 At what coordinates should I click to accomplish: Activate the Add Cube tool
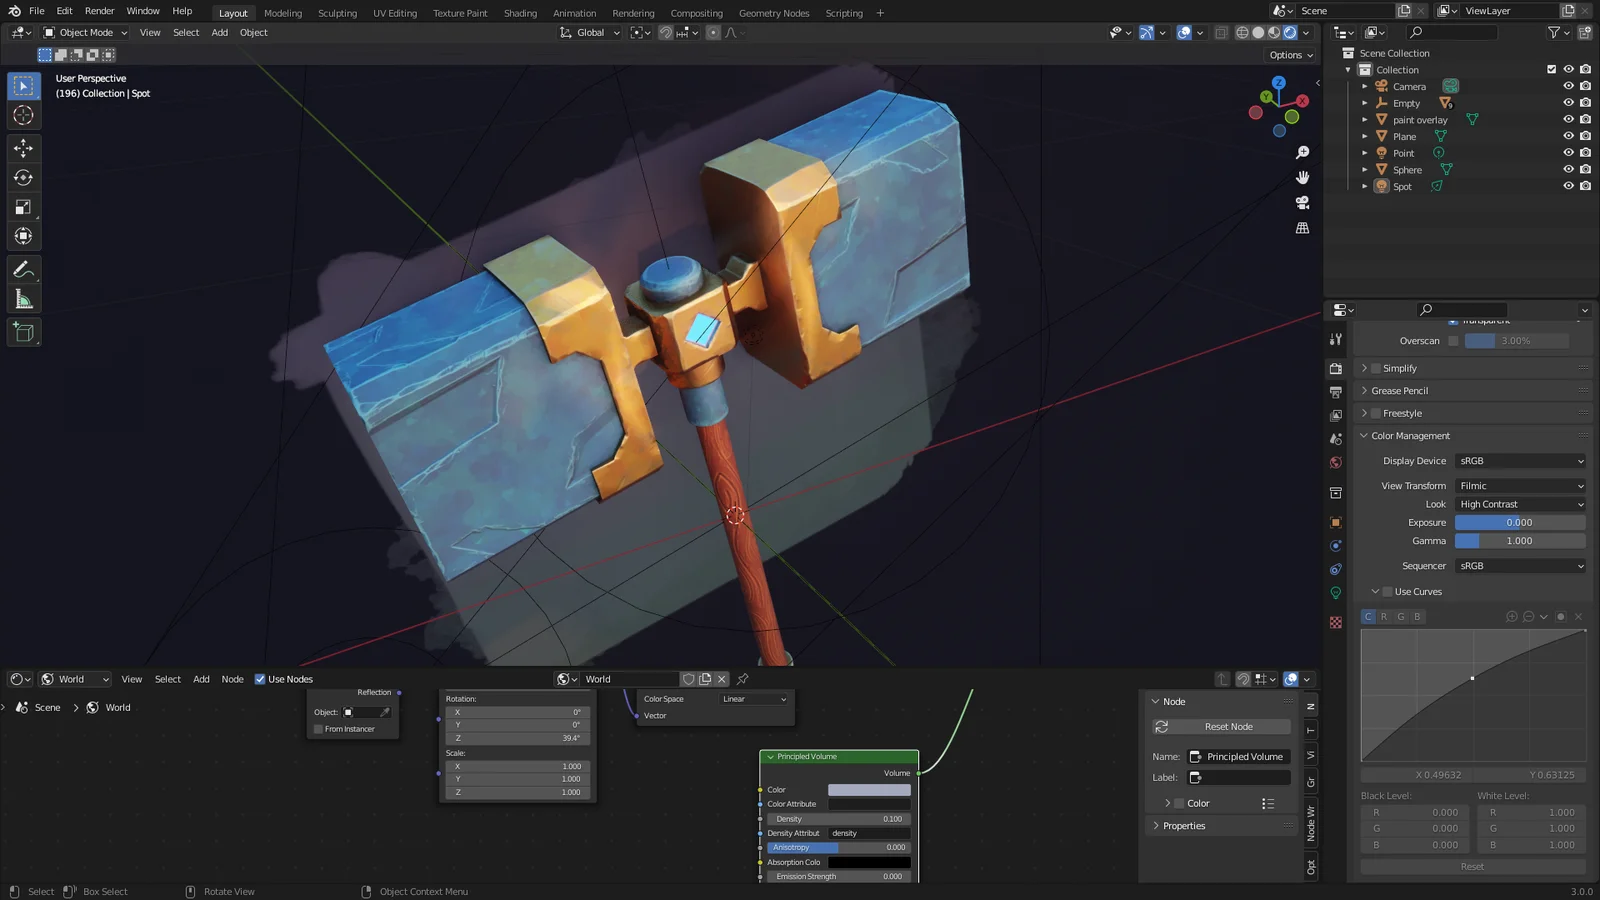[x=23, y=332]
